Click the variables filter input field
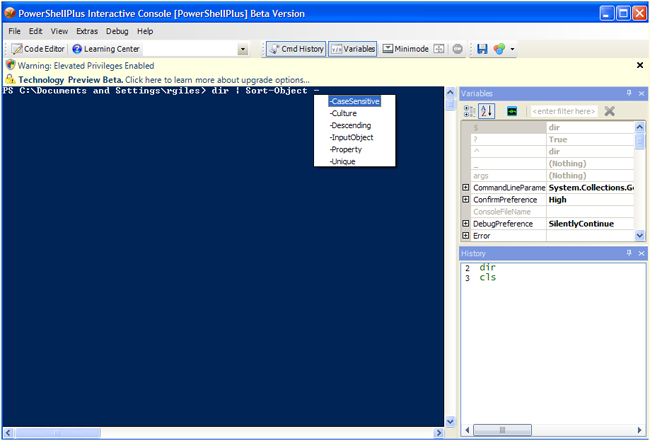The image size is (650, 441). click(x=564, y=111)
